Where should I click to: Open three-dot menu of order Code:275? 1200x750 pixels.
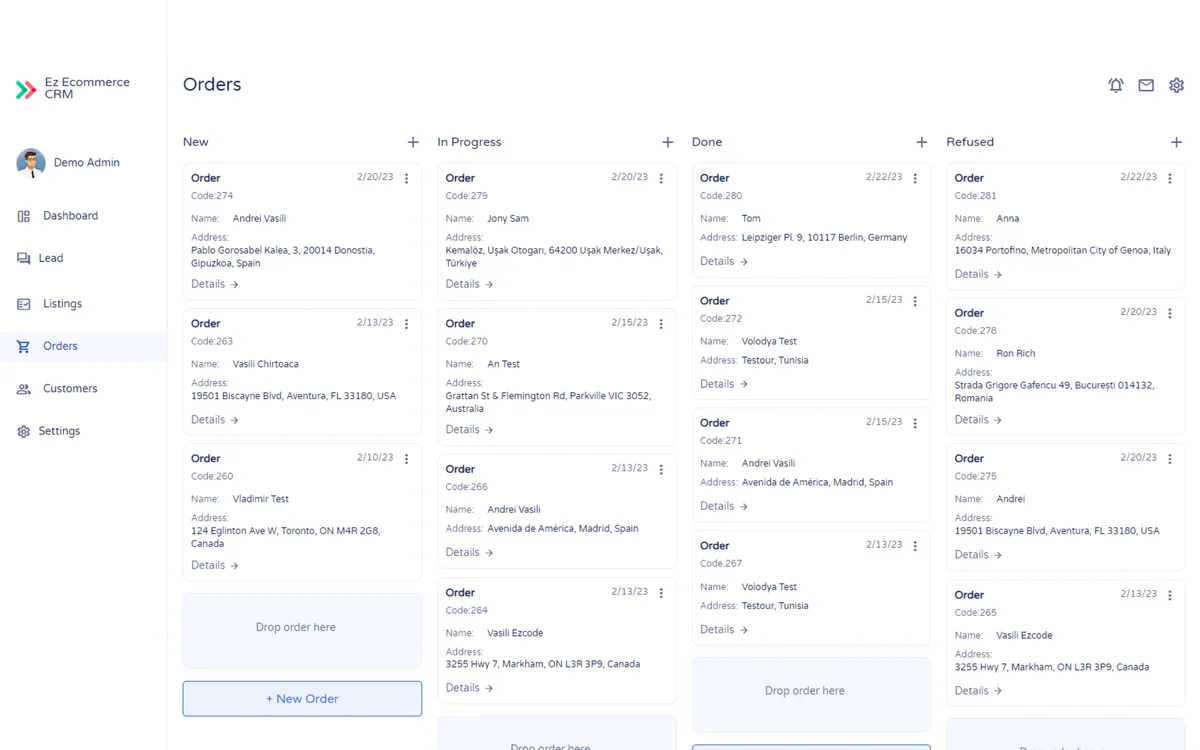point(1170,460)
